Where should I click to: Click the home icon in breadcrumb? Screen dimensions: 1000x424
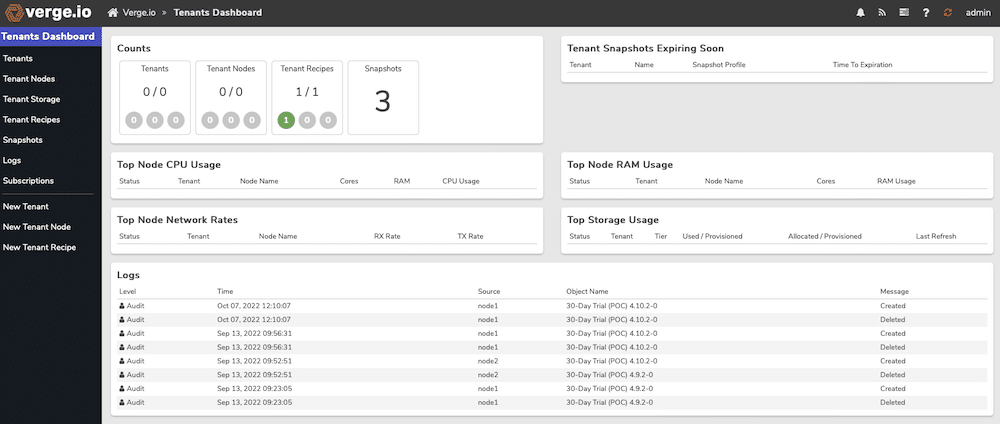tap(113, 13)
